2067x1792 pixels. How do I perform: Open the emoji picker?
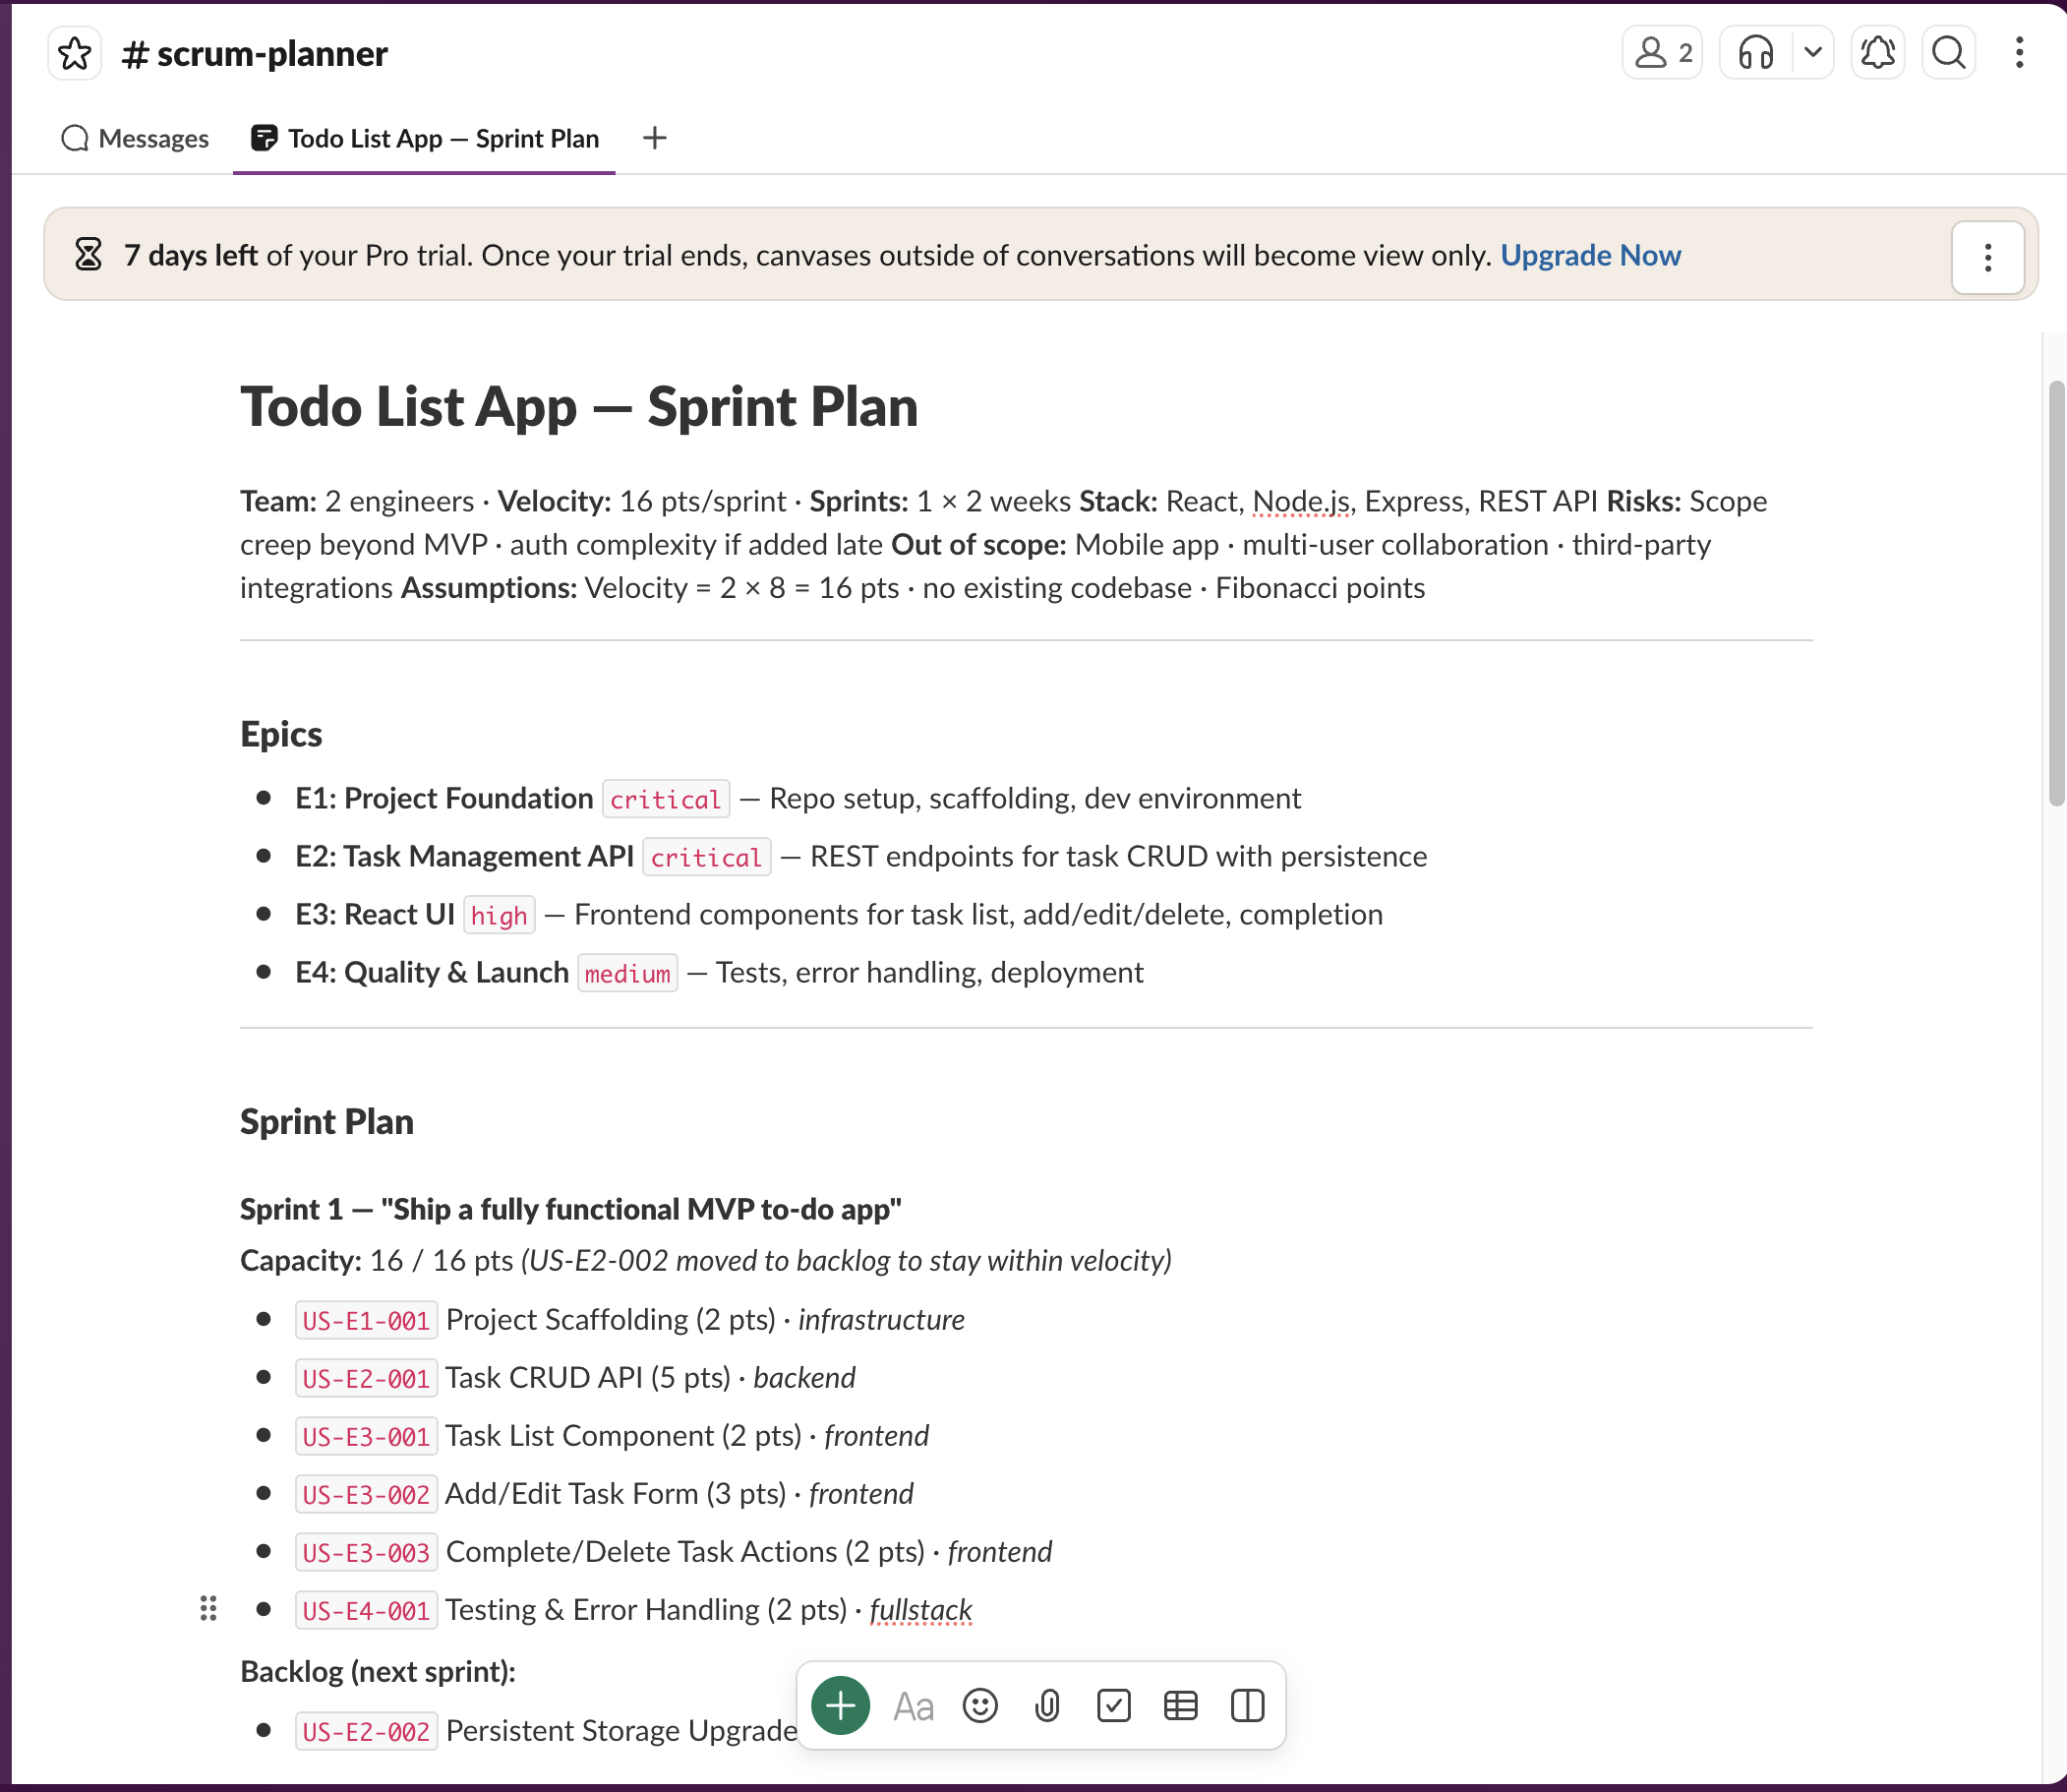coord(980,1706)
